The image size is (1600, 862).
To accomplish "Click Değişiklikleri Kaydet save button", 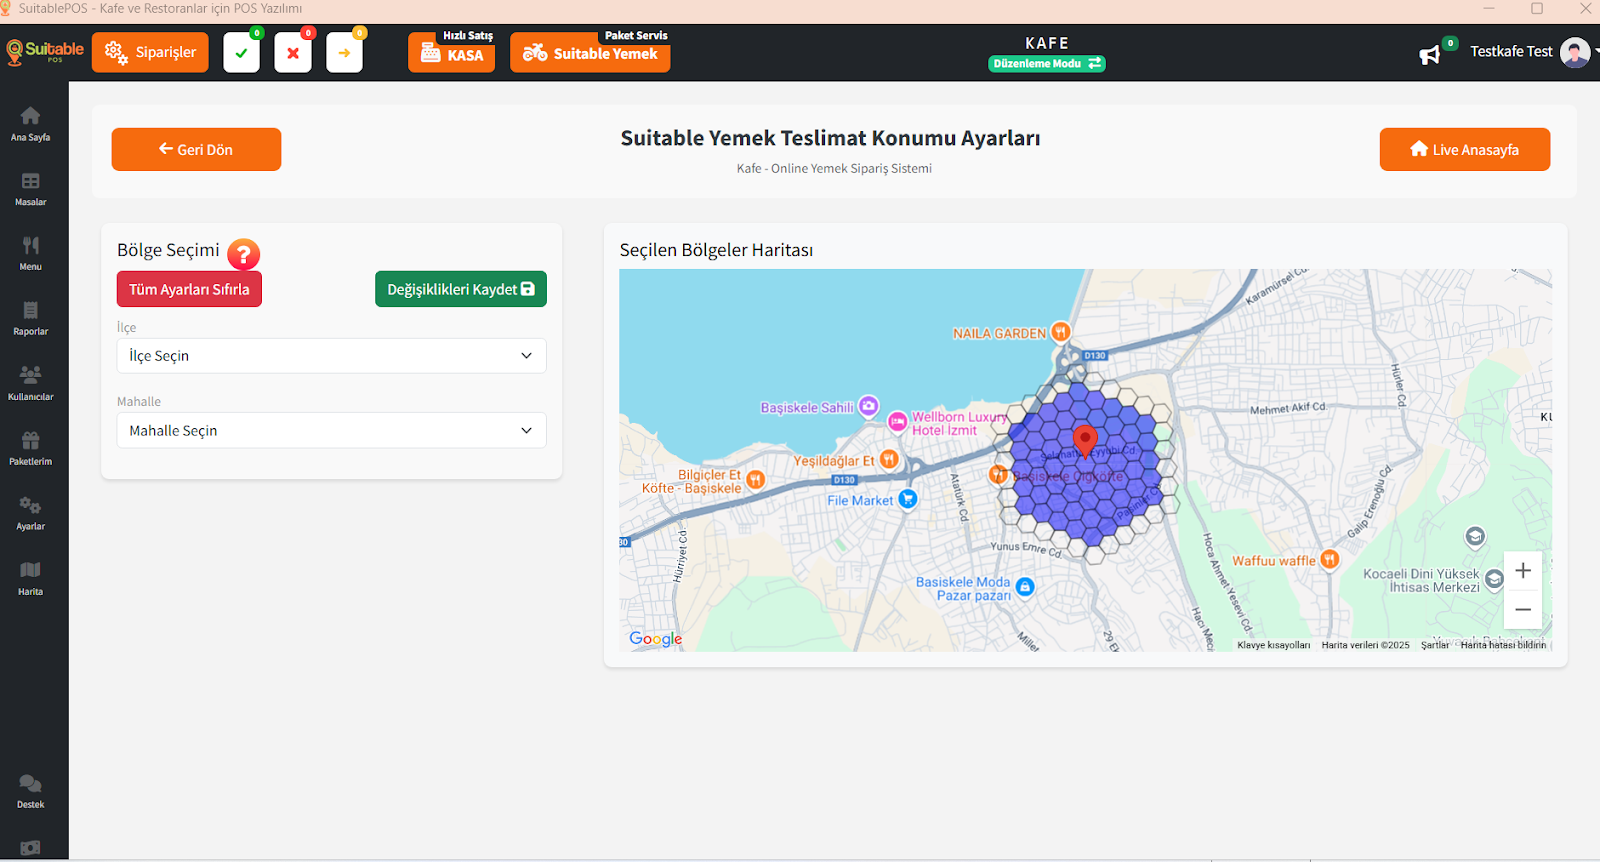I will pyautogui.click(x=461, y=289).
